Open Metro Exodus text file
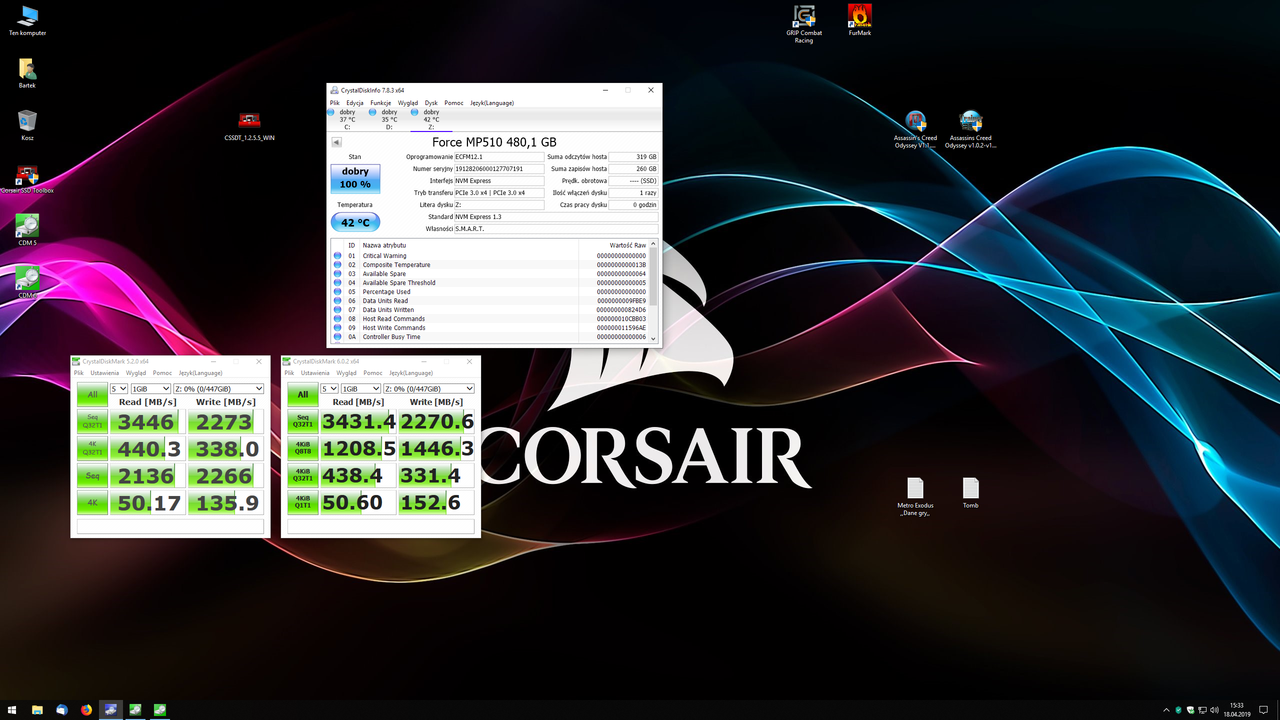Viewport: 1280px width, 720px height. coord(915,497)
